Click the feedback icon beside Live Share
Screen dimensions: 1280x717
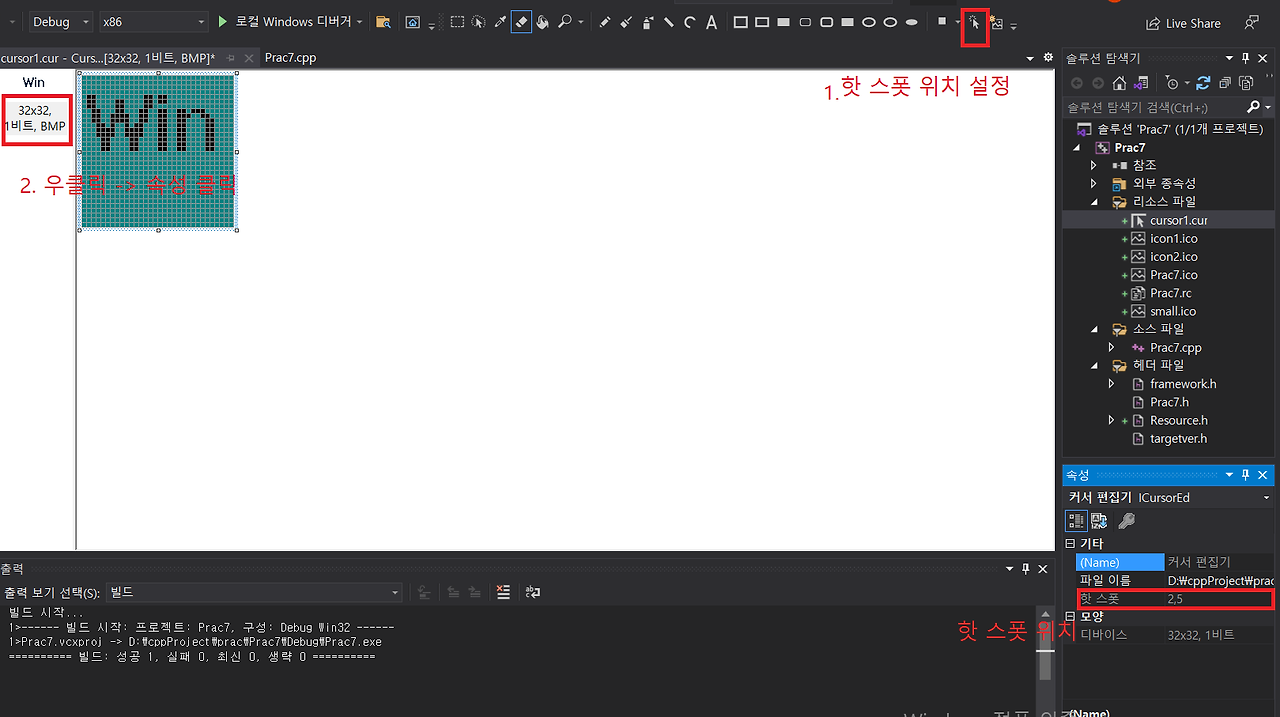(1252, 22)
